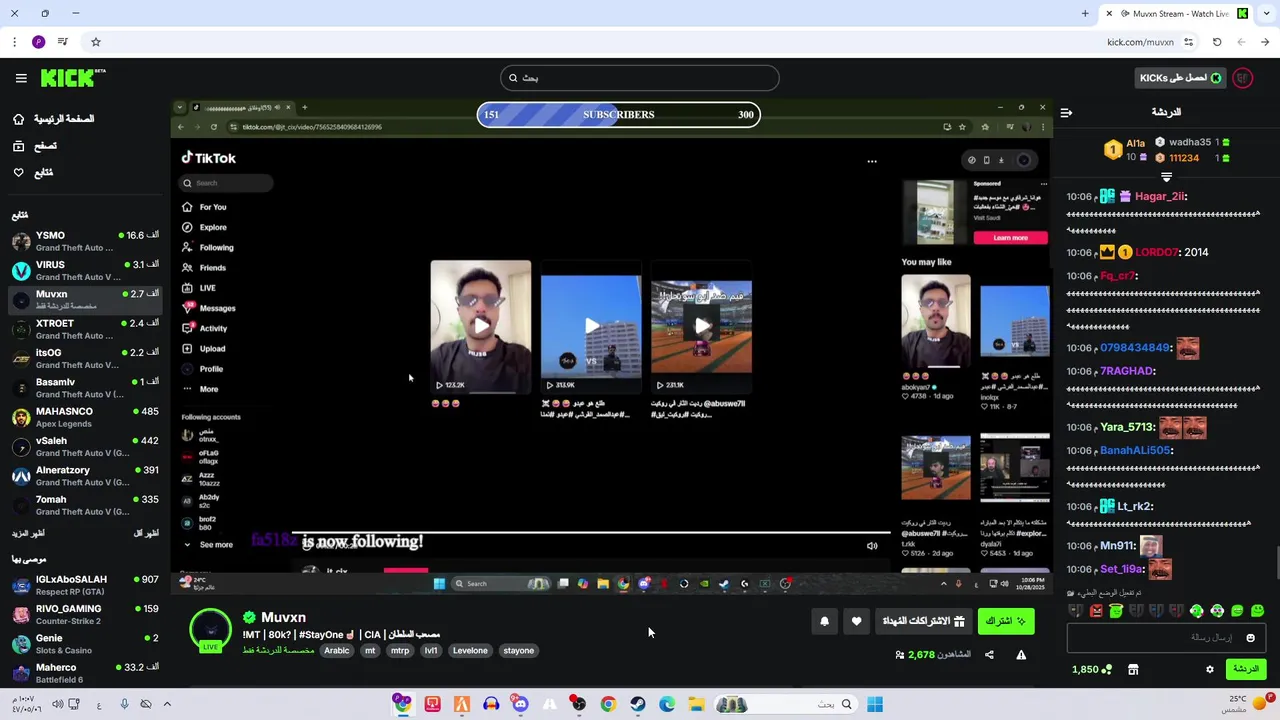The image size is (1280, 720).
Task: Expand More in the TikTok sidebar
Action: coord(200,389)
